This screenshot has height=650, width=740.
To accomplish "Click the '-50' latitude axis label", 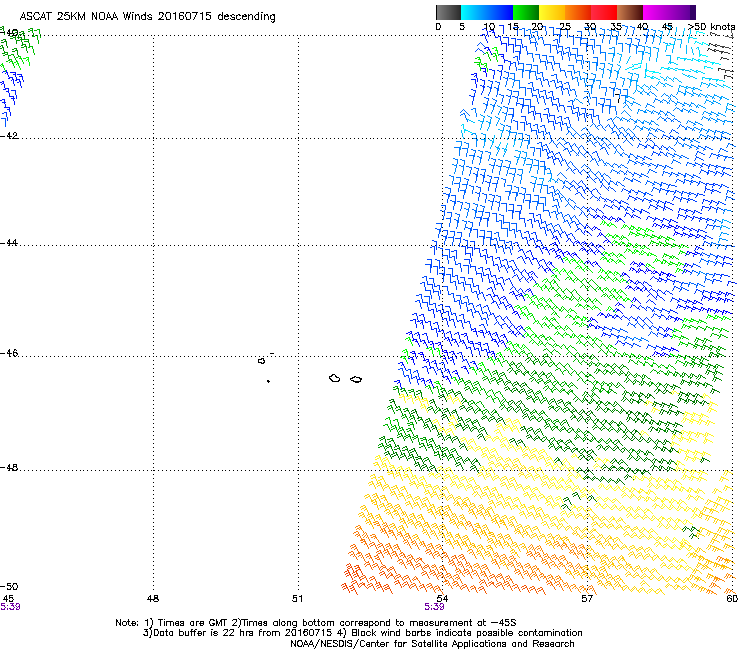I will coord(9,586).
